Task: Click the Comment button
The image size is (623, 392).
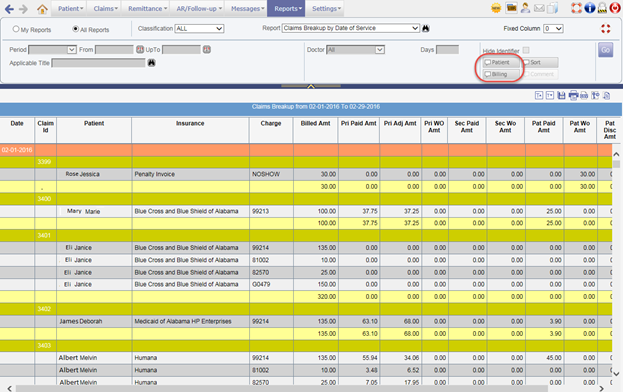Action: tap(540, 74)
